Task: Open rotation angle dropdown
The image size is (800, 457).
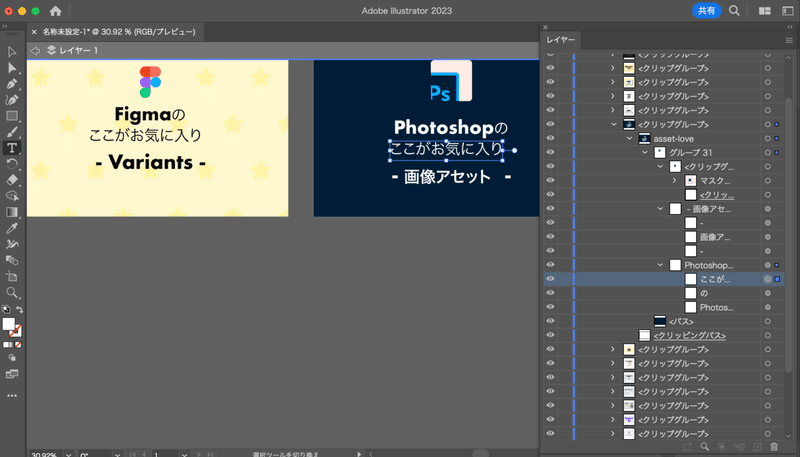Action: pyautogui.click(x=117, y=454)
